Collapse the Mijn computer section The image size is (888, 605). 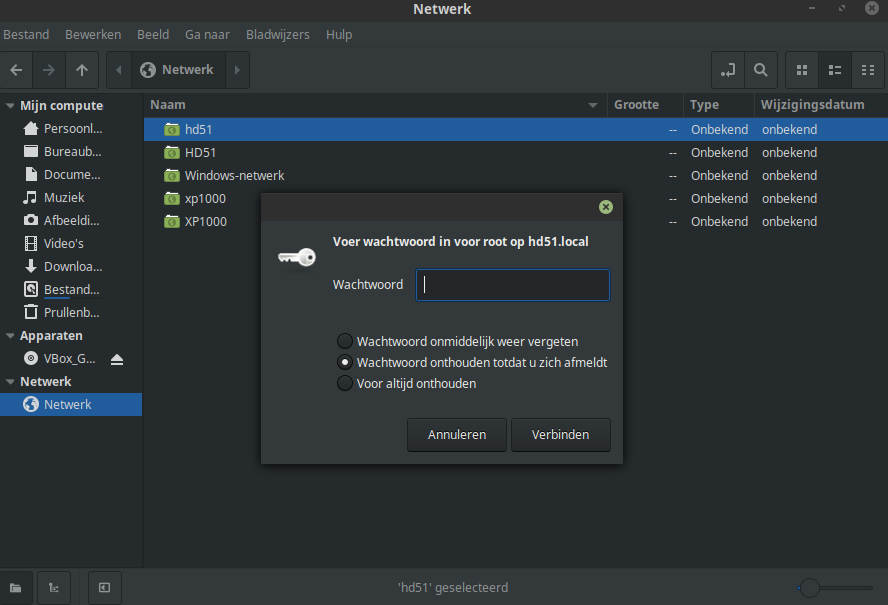tap(10, 106)
